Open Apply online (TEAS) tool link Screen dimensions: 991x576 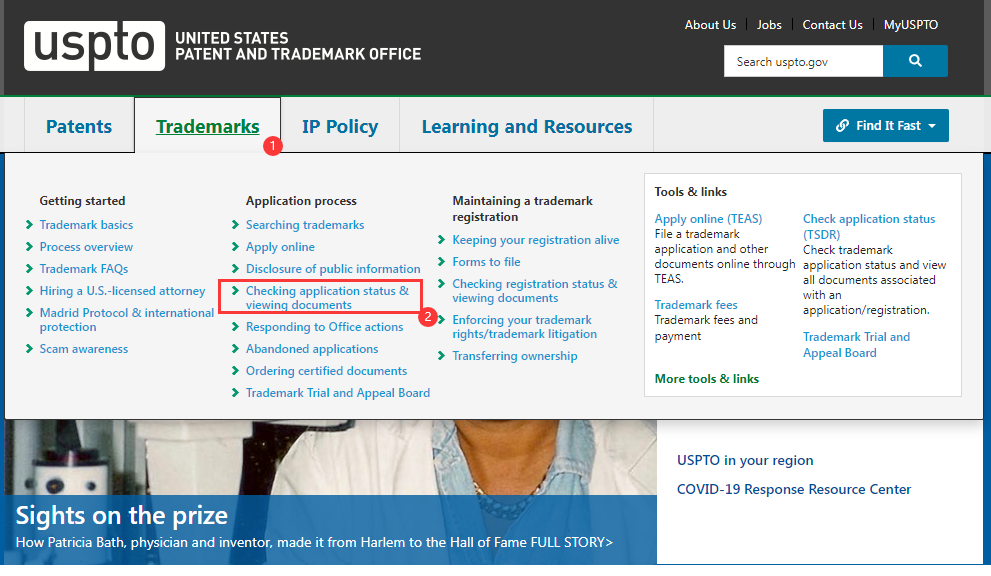click(x=708, y=219)
